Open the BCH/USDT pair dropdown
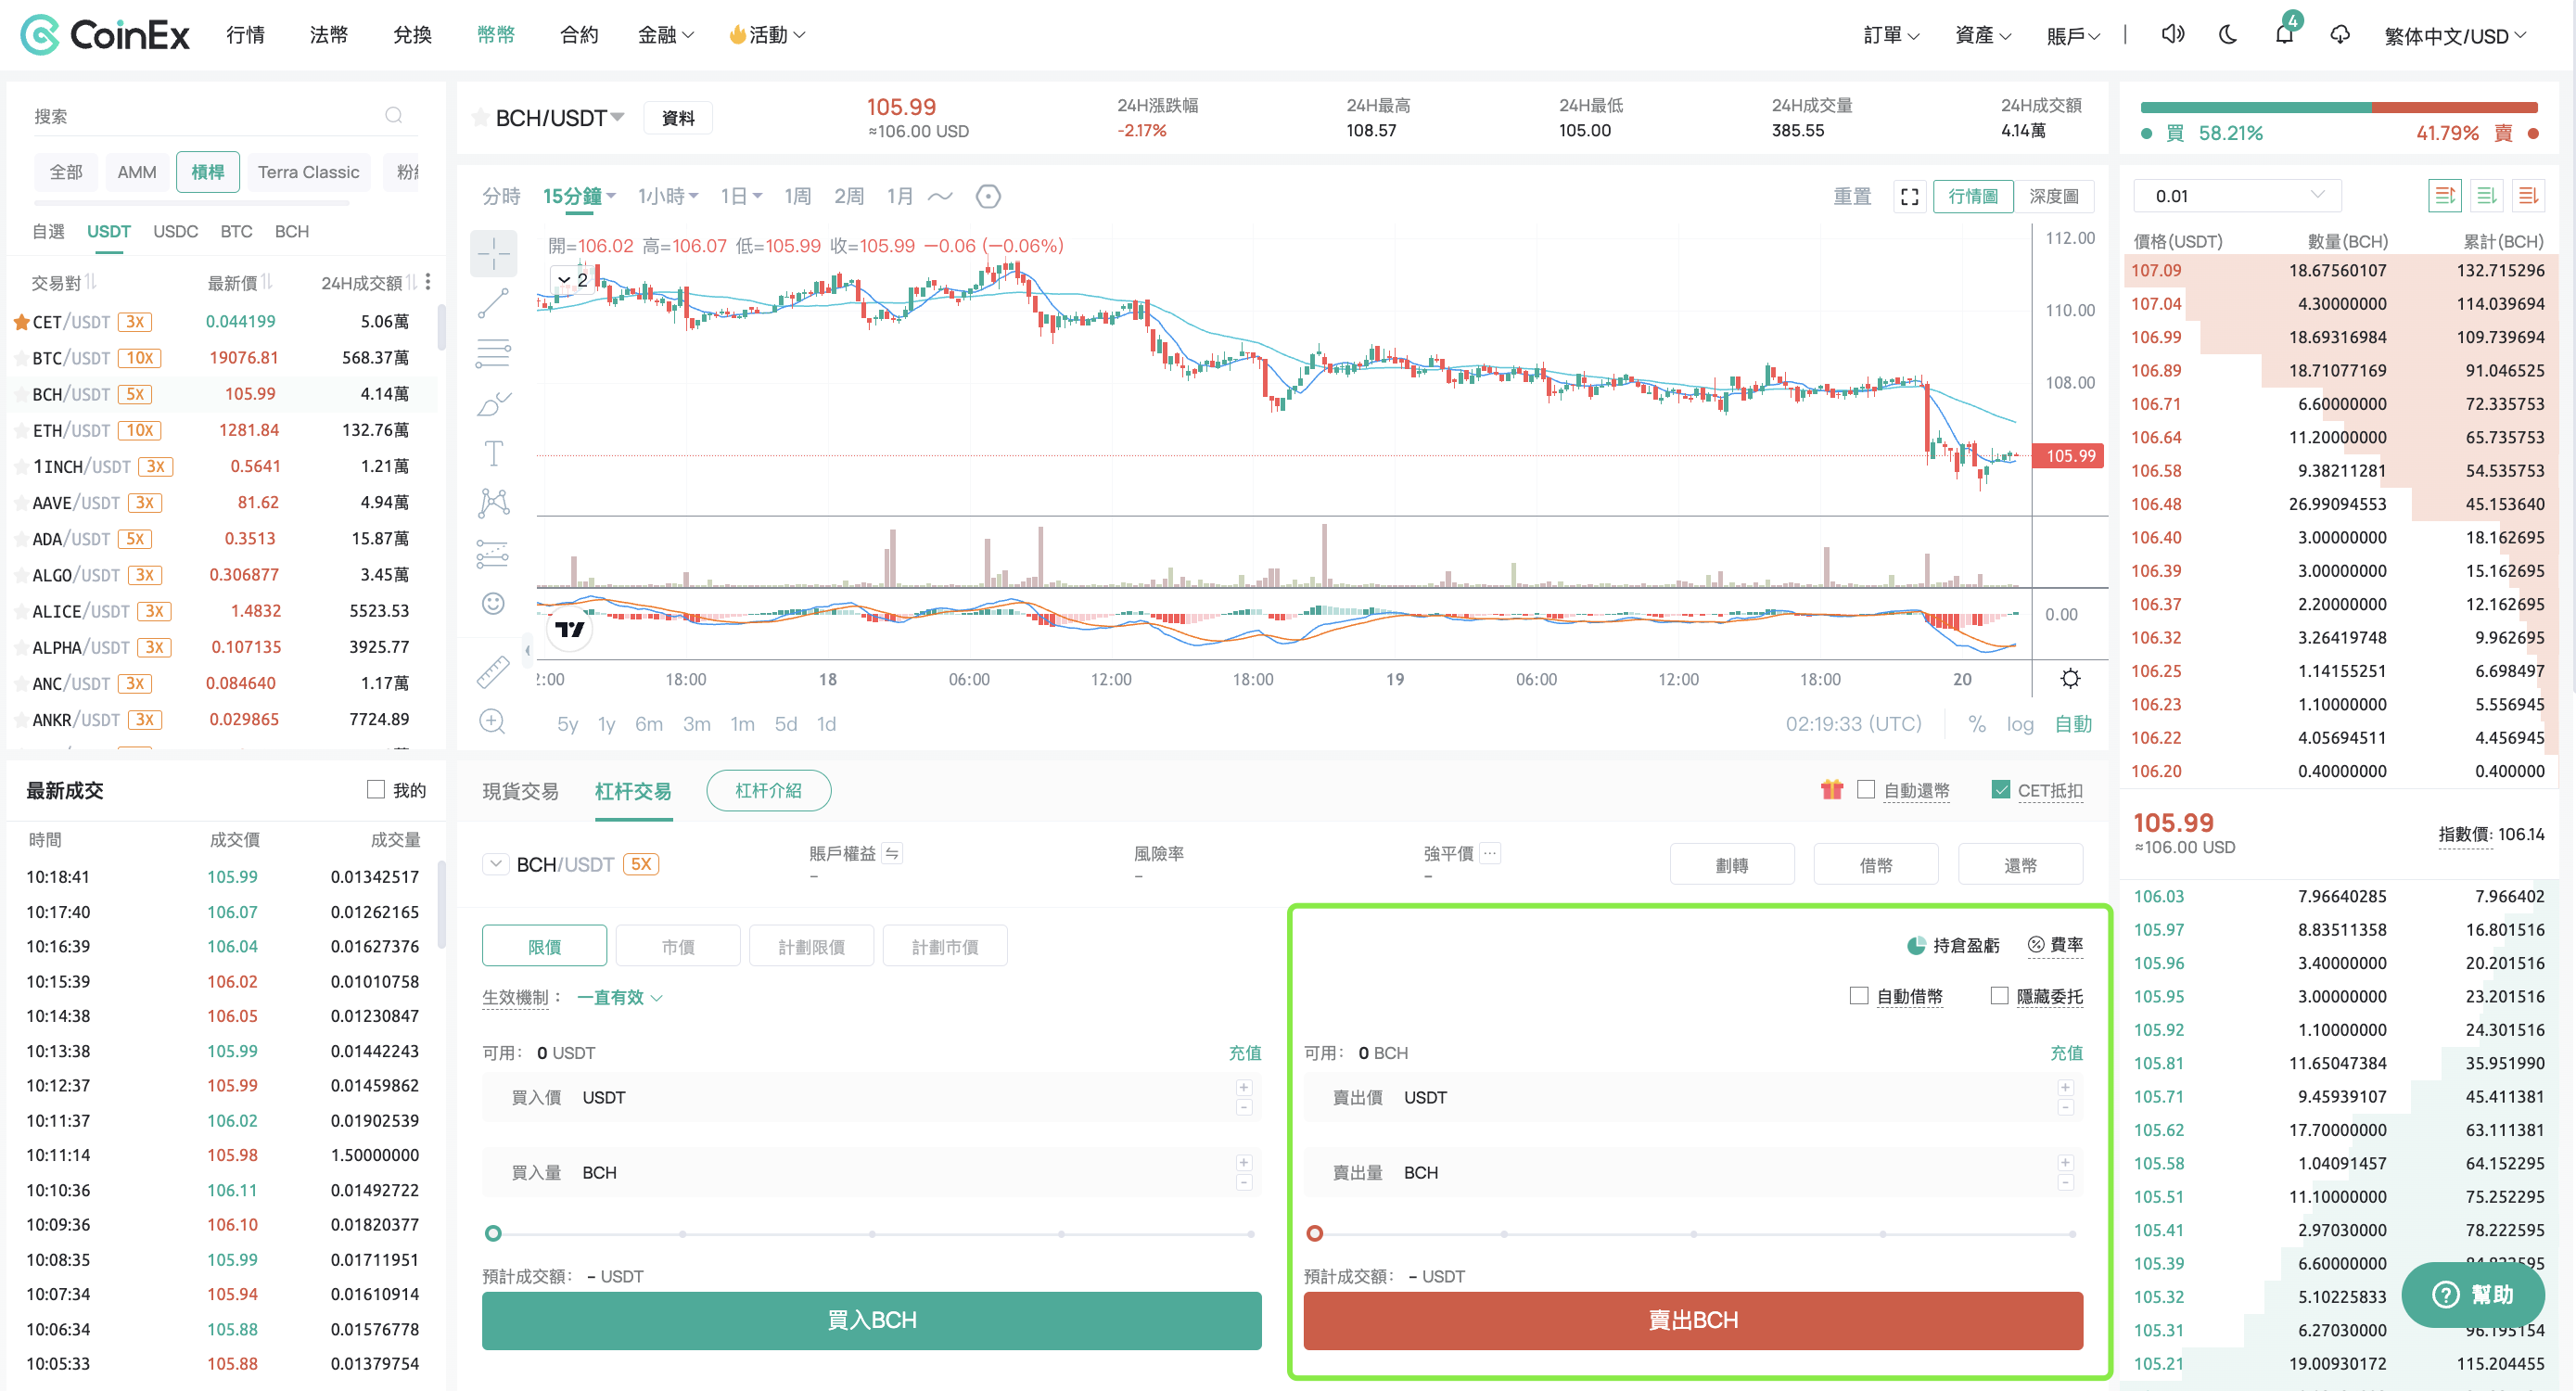The image size is (2576, 1391). [x=560, y=118]
